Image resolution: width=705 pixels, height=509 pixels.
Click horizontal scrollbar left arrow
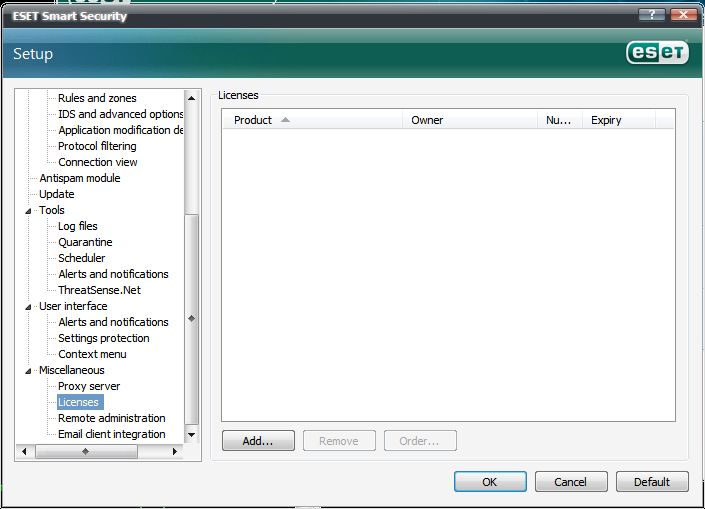(24, 451)
